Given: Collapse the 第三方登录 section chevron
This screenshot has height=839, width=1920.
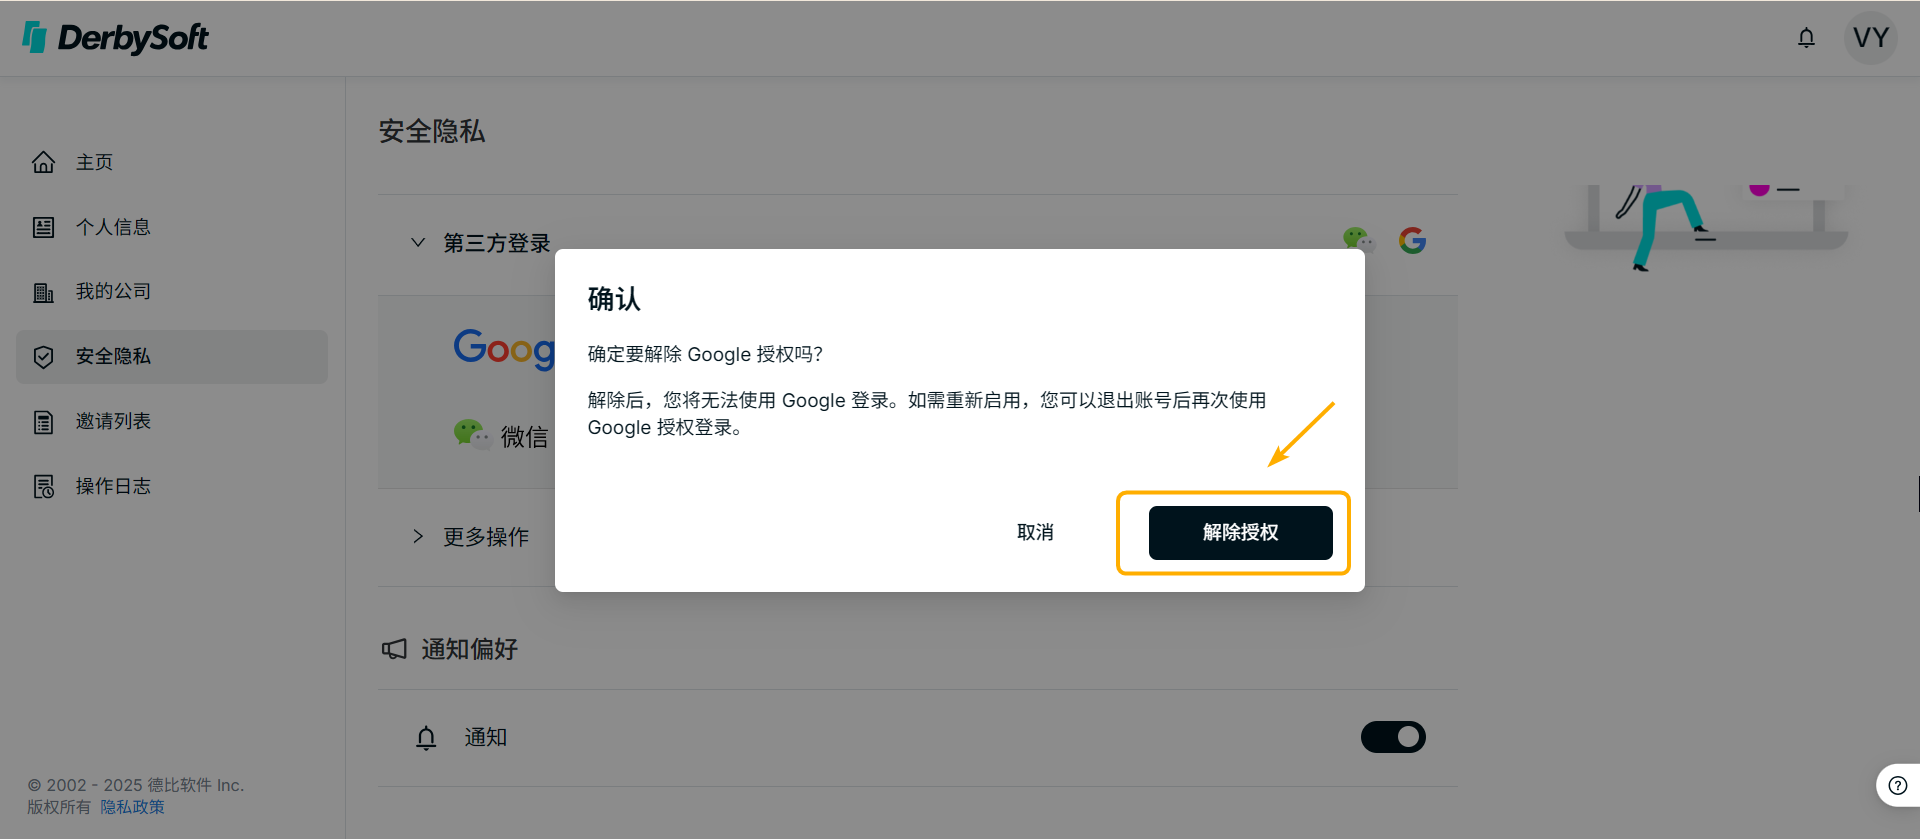Looking at the screenshot, I should (418, 242).
